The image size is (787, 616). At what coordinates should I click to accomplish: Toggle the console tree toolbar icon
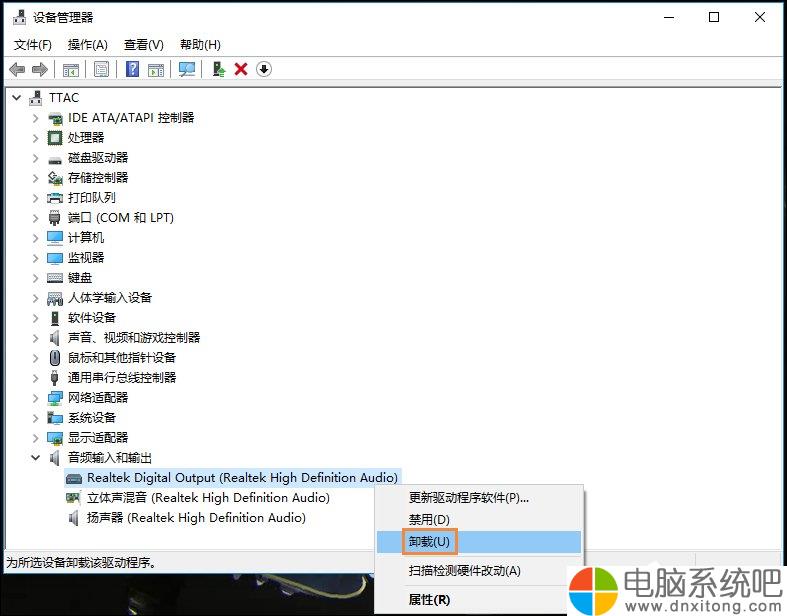(71, 69)
